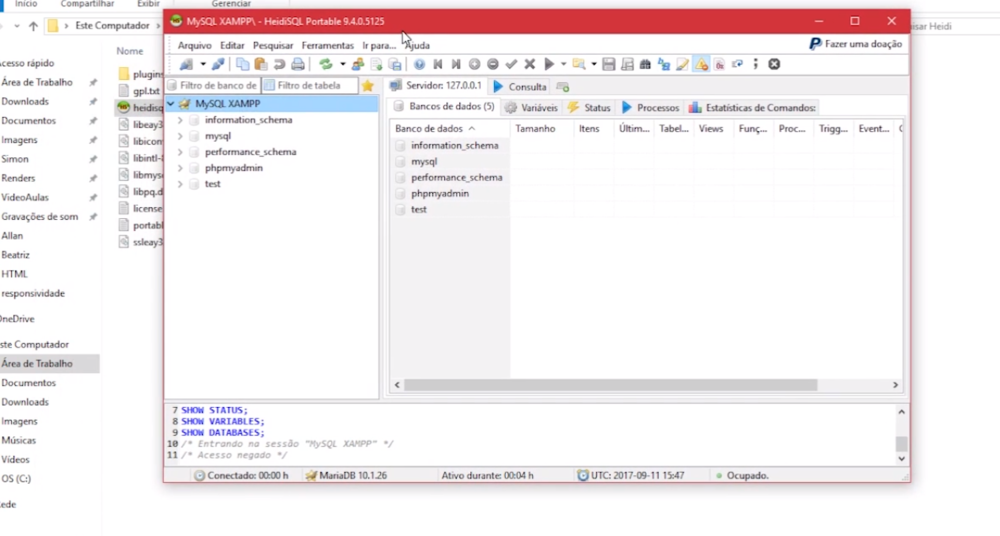Open the Editar menu

coord(232,45)
